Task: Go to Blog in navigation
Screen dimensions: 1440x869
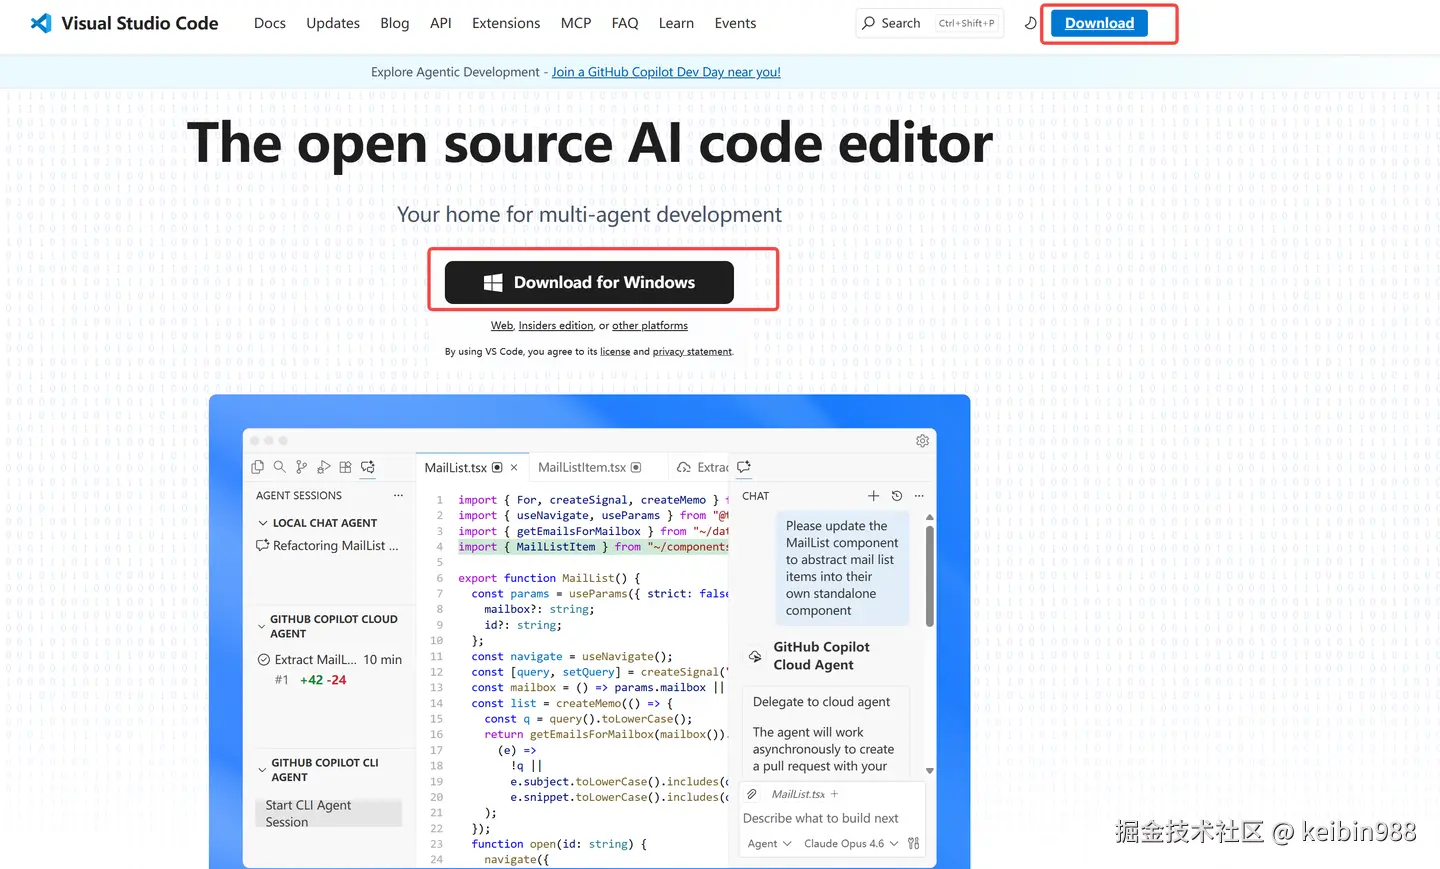Action: point(395,23)
